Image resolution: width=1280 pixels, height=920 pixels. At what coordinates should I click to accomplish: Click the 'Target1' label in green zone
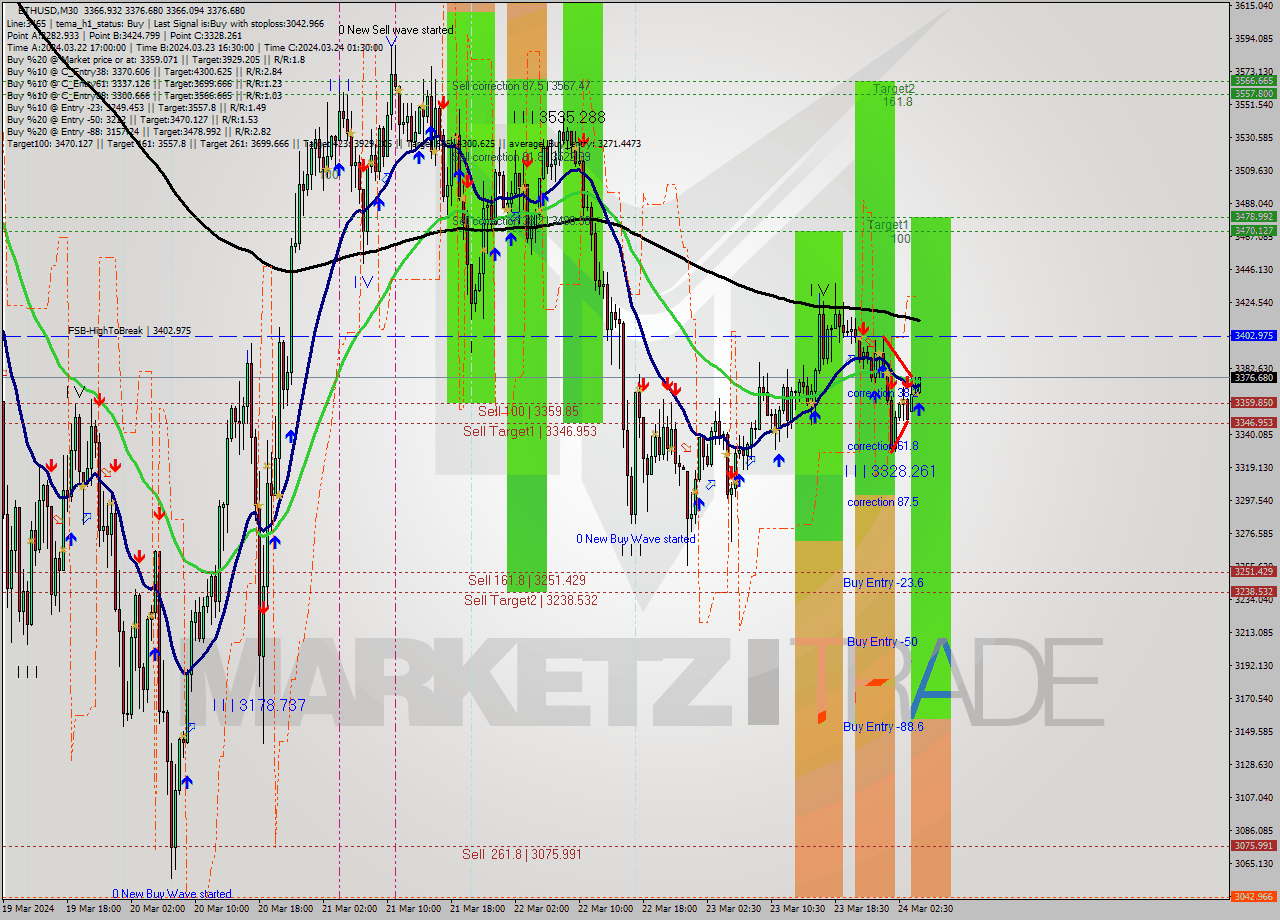pyautogui.click(x=888, y=225)
